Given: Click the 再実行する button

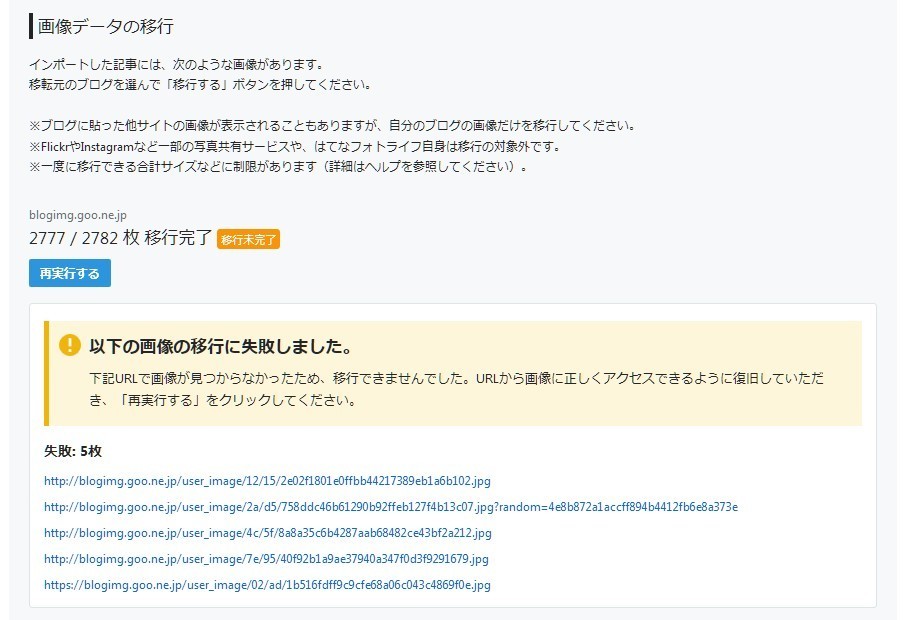Looking at the screenshot, I should tap(70, 273).
